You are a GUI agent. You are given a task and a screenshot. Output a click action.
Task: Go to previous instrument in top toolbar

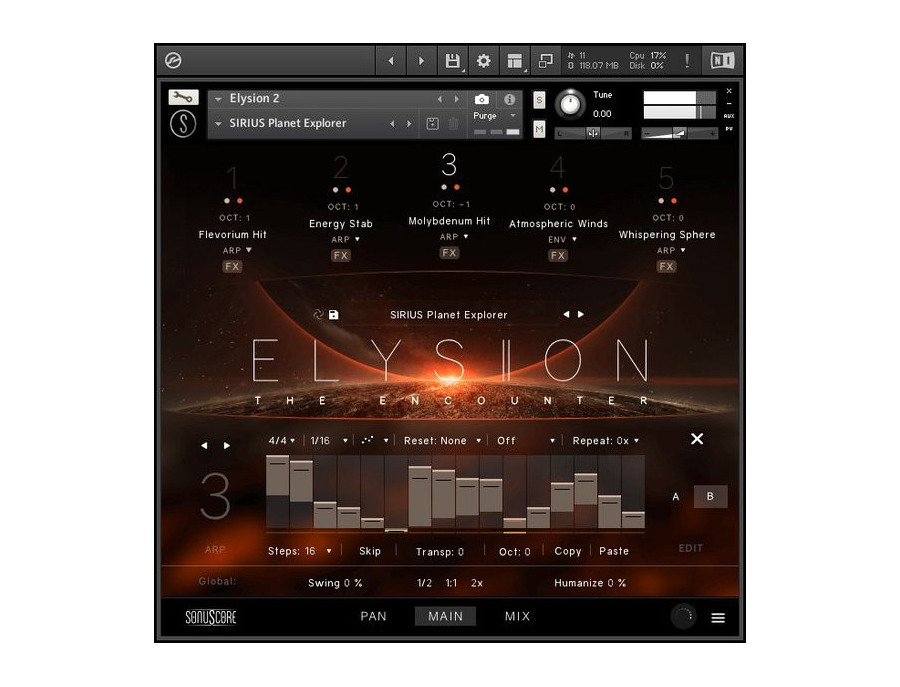tap(391, 60)
